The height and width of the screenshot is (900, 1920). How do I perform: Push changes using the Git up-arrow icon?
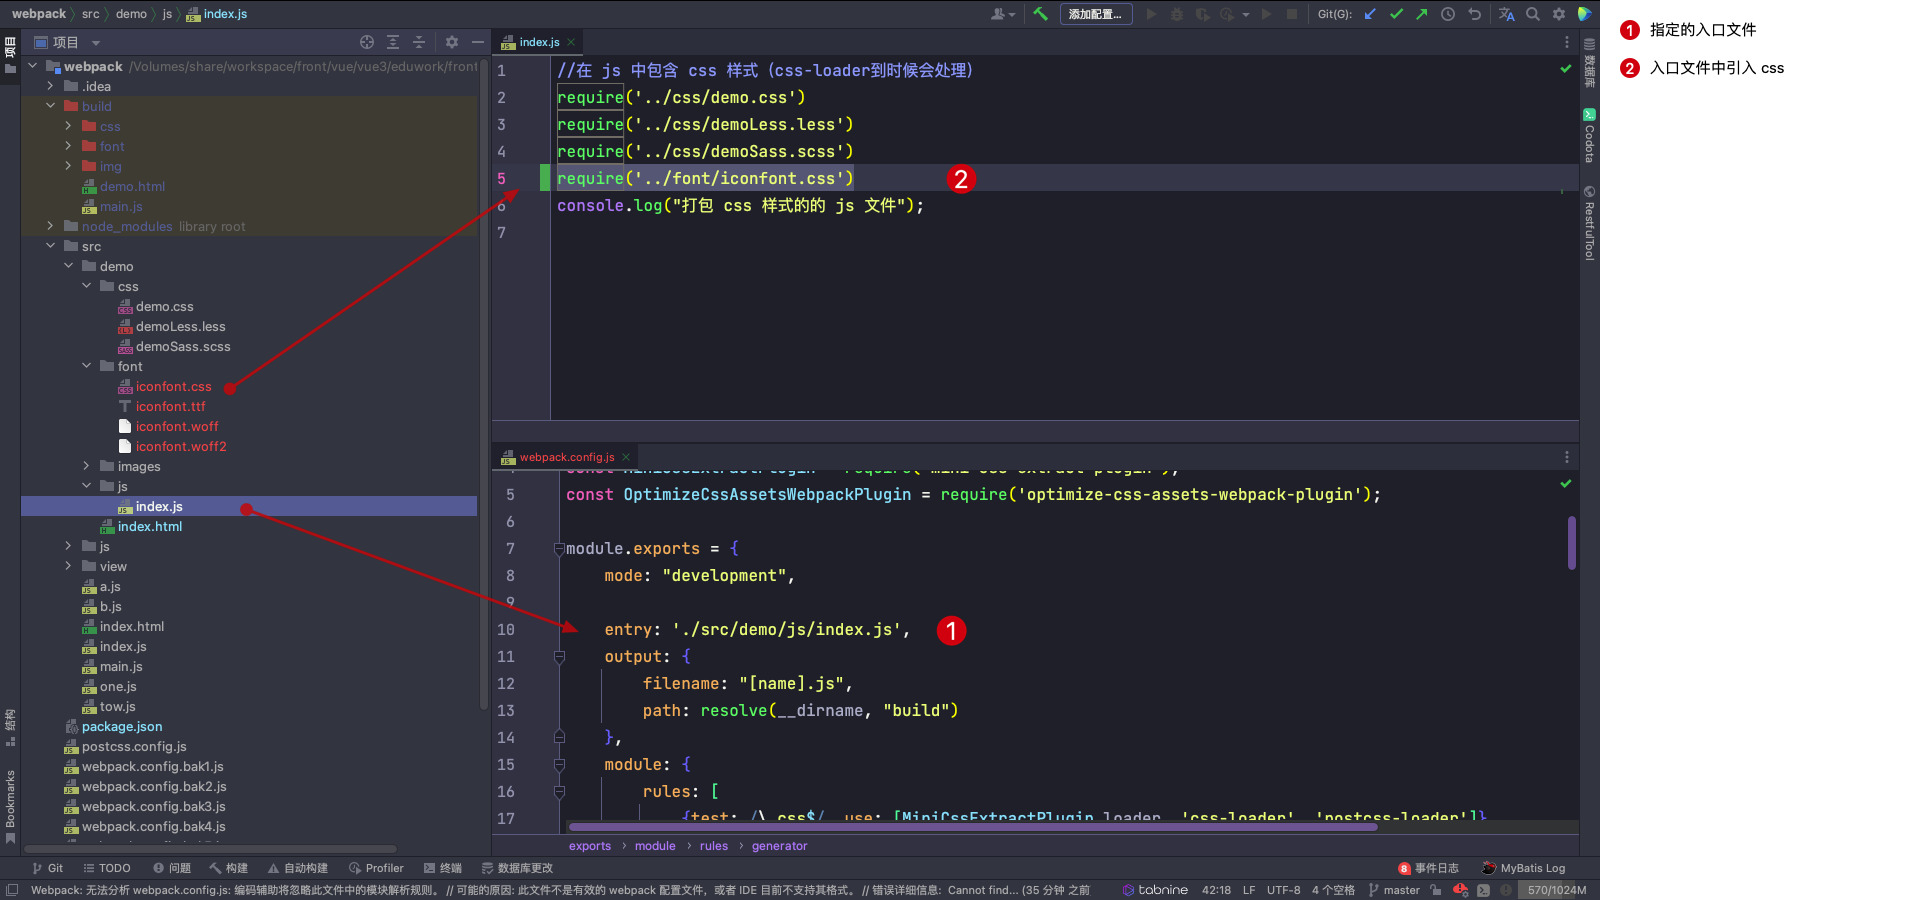1421,14
